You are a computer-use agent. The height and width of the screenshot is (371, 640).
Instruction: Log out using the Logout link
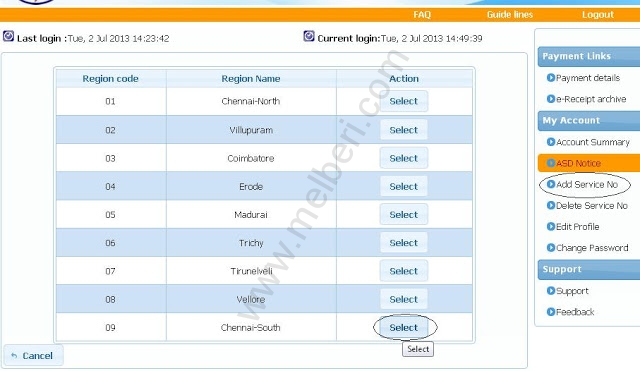point(598,15)
